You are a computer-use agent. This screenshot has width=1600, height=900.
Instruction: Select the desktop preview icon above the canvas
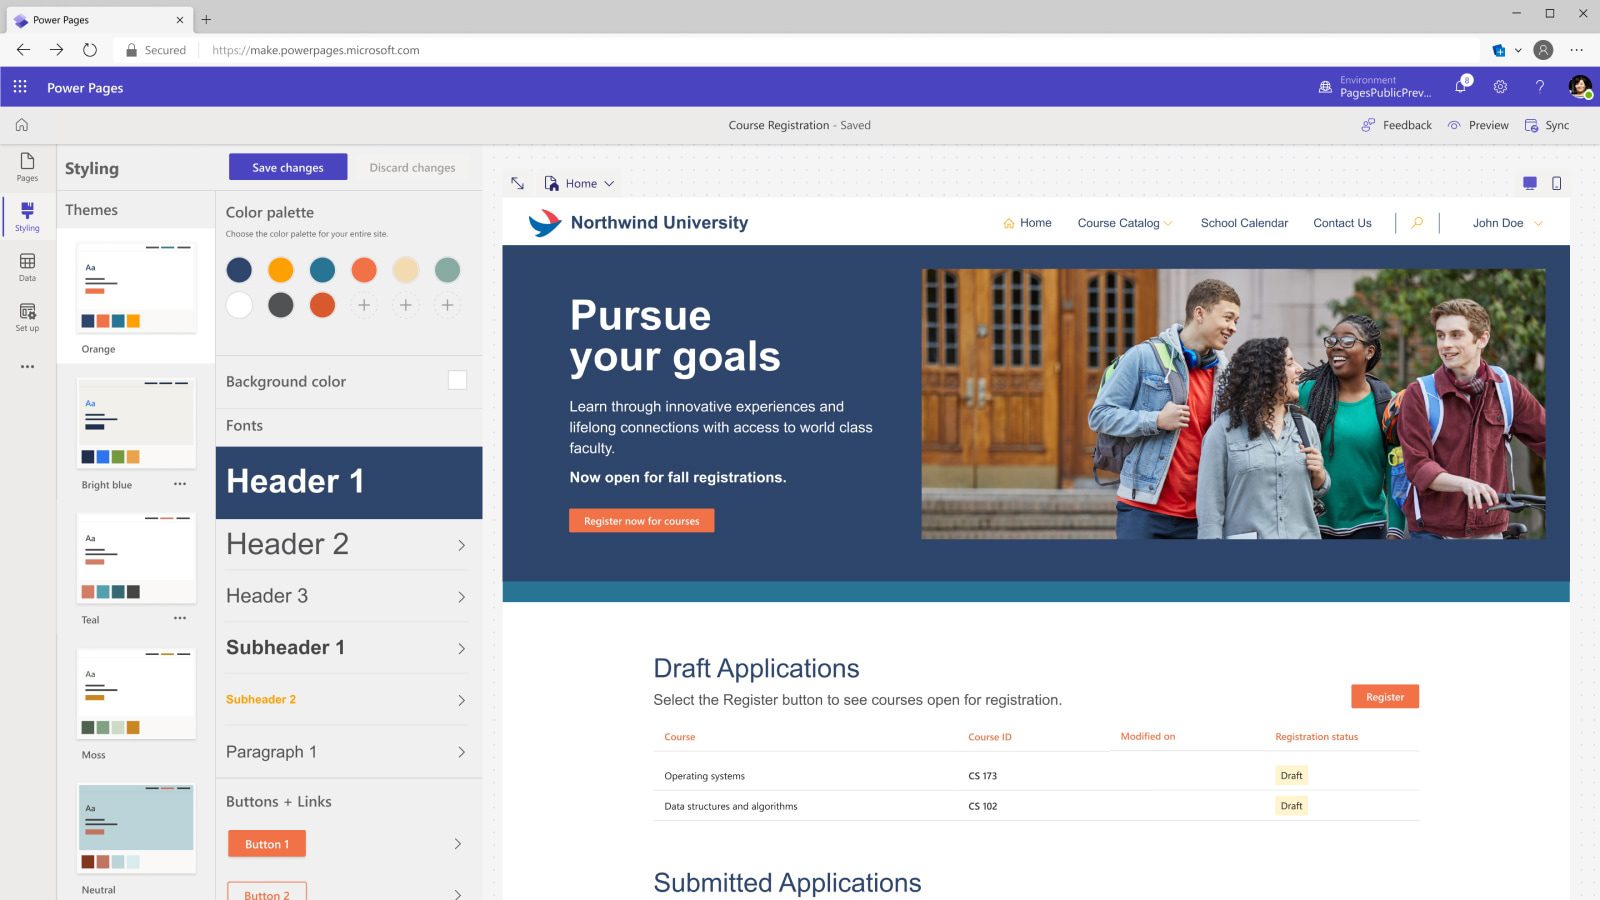pyautogui.click(x=1529, y=183)
